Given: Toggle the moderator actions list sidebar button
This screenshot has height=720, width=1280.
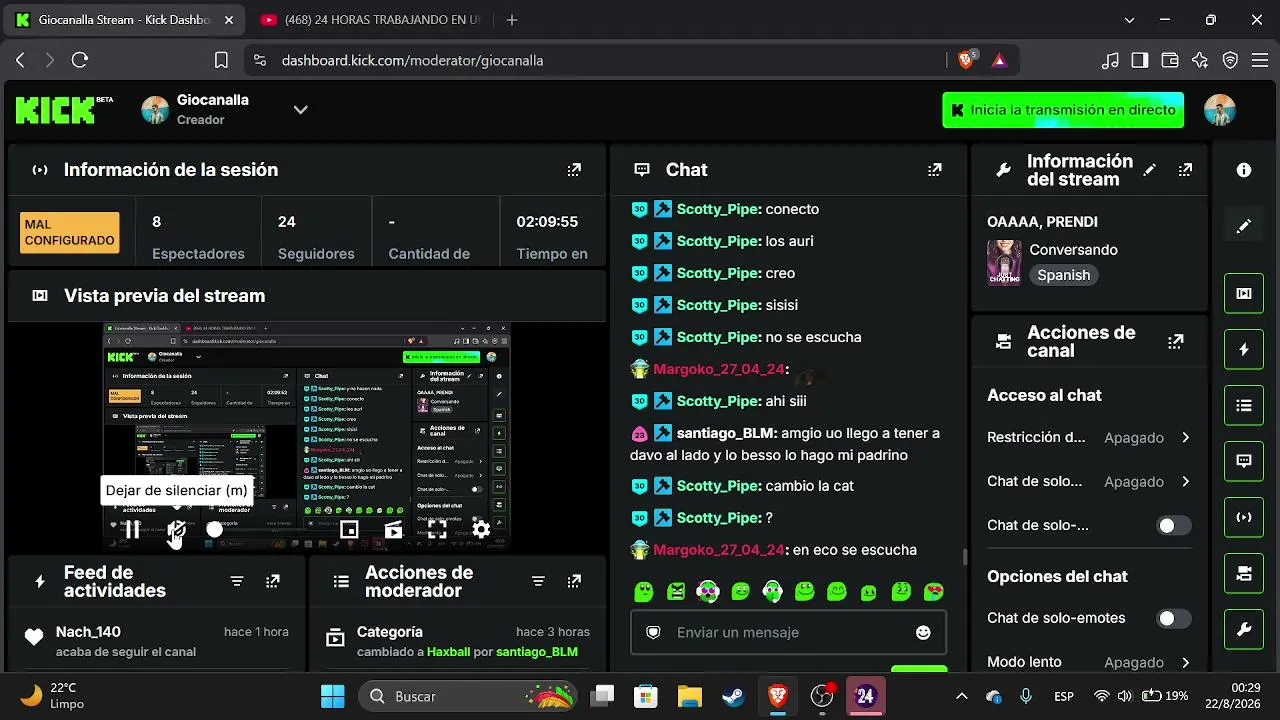Looking at the screenshot, I should pyautogui.click(x=1244, y=406).
